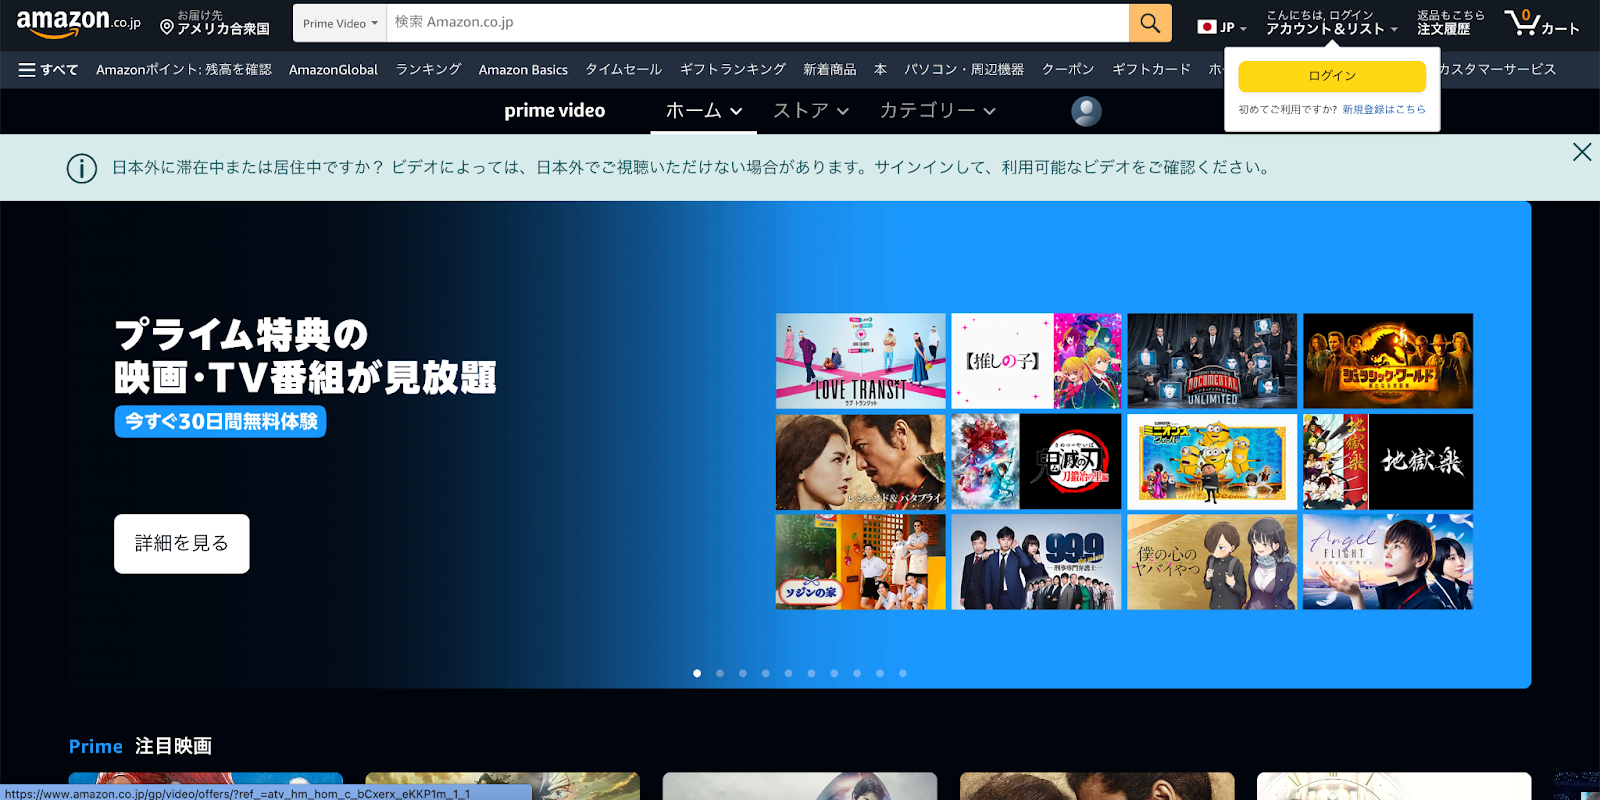Viewport: 1600px width, 800px height.
Task: Click the info circle icon in the banner
Action: point(82,168)
